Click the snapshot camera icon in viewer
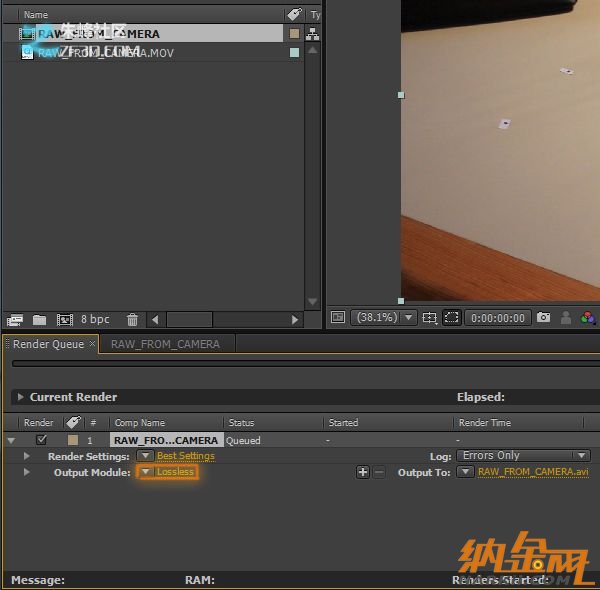This screenshot has width=600, height=590. point(543,318)
